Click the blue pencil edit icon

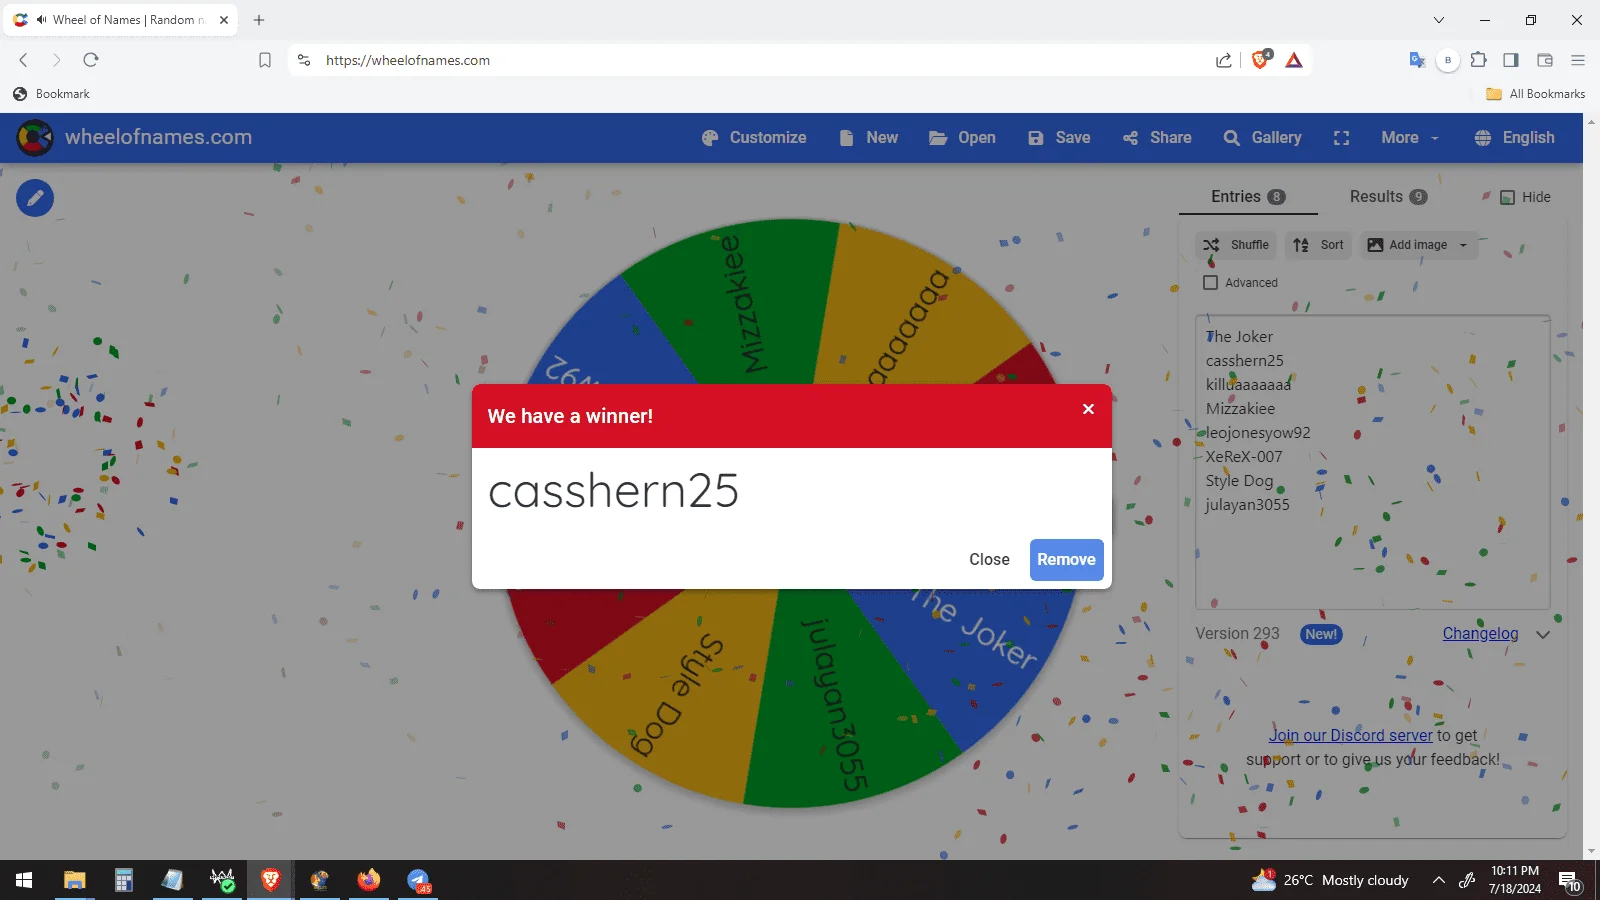(x=35, y=198)
